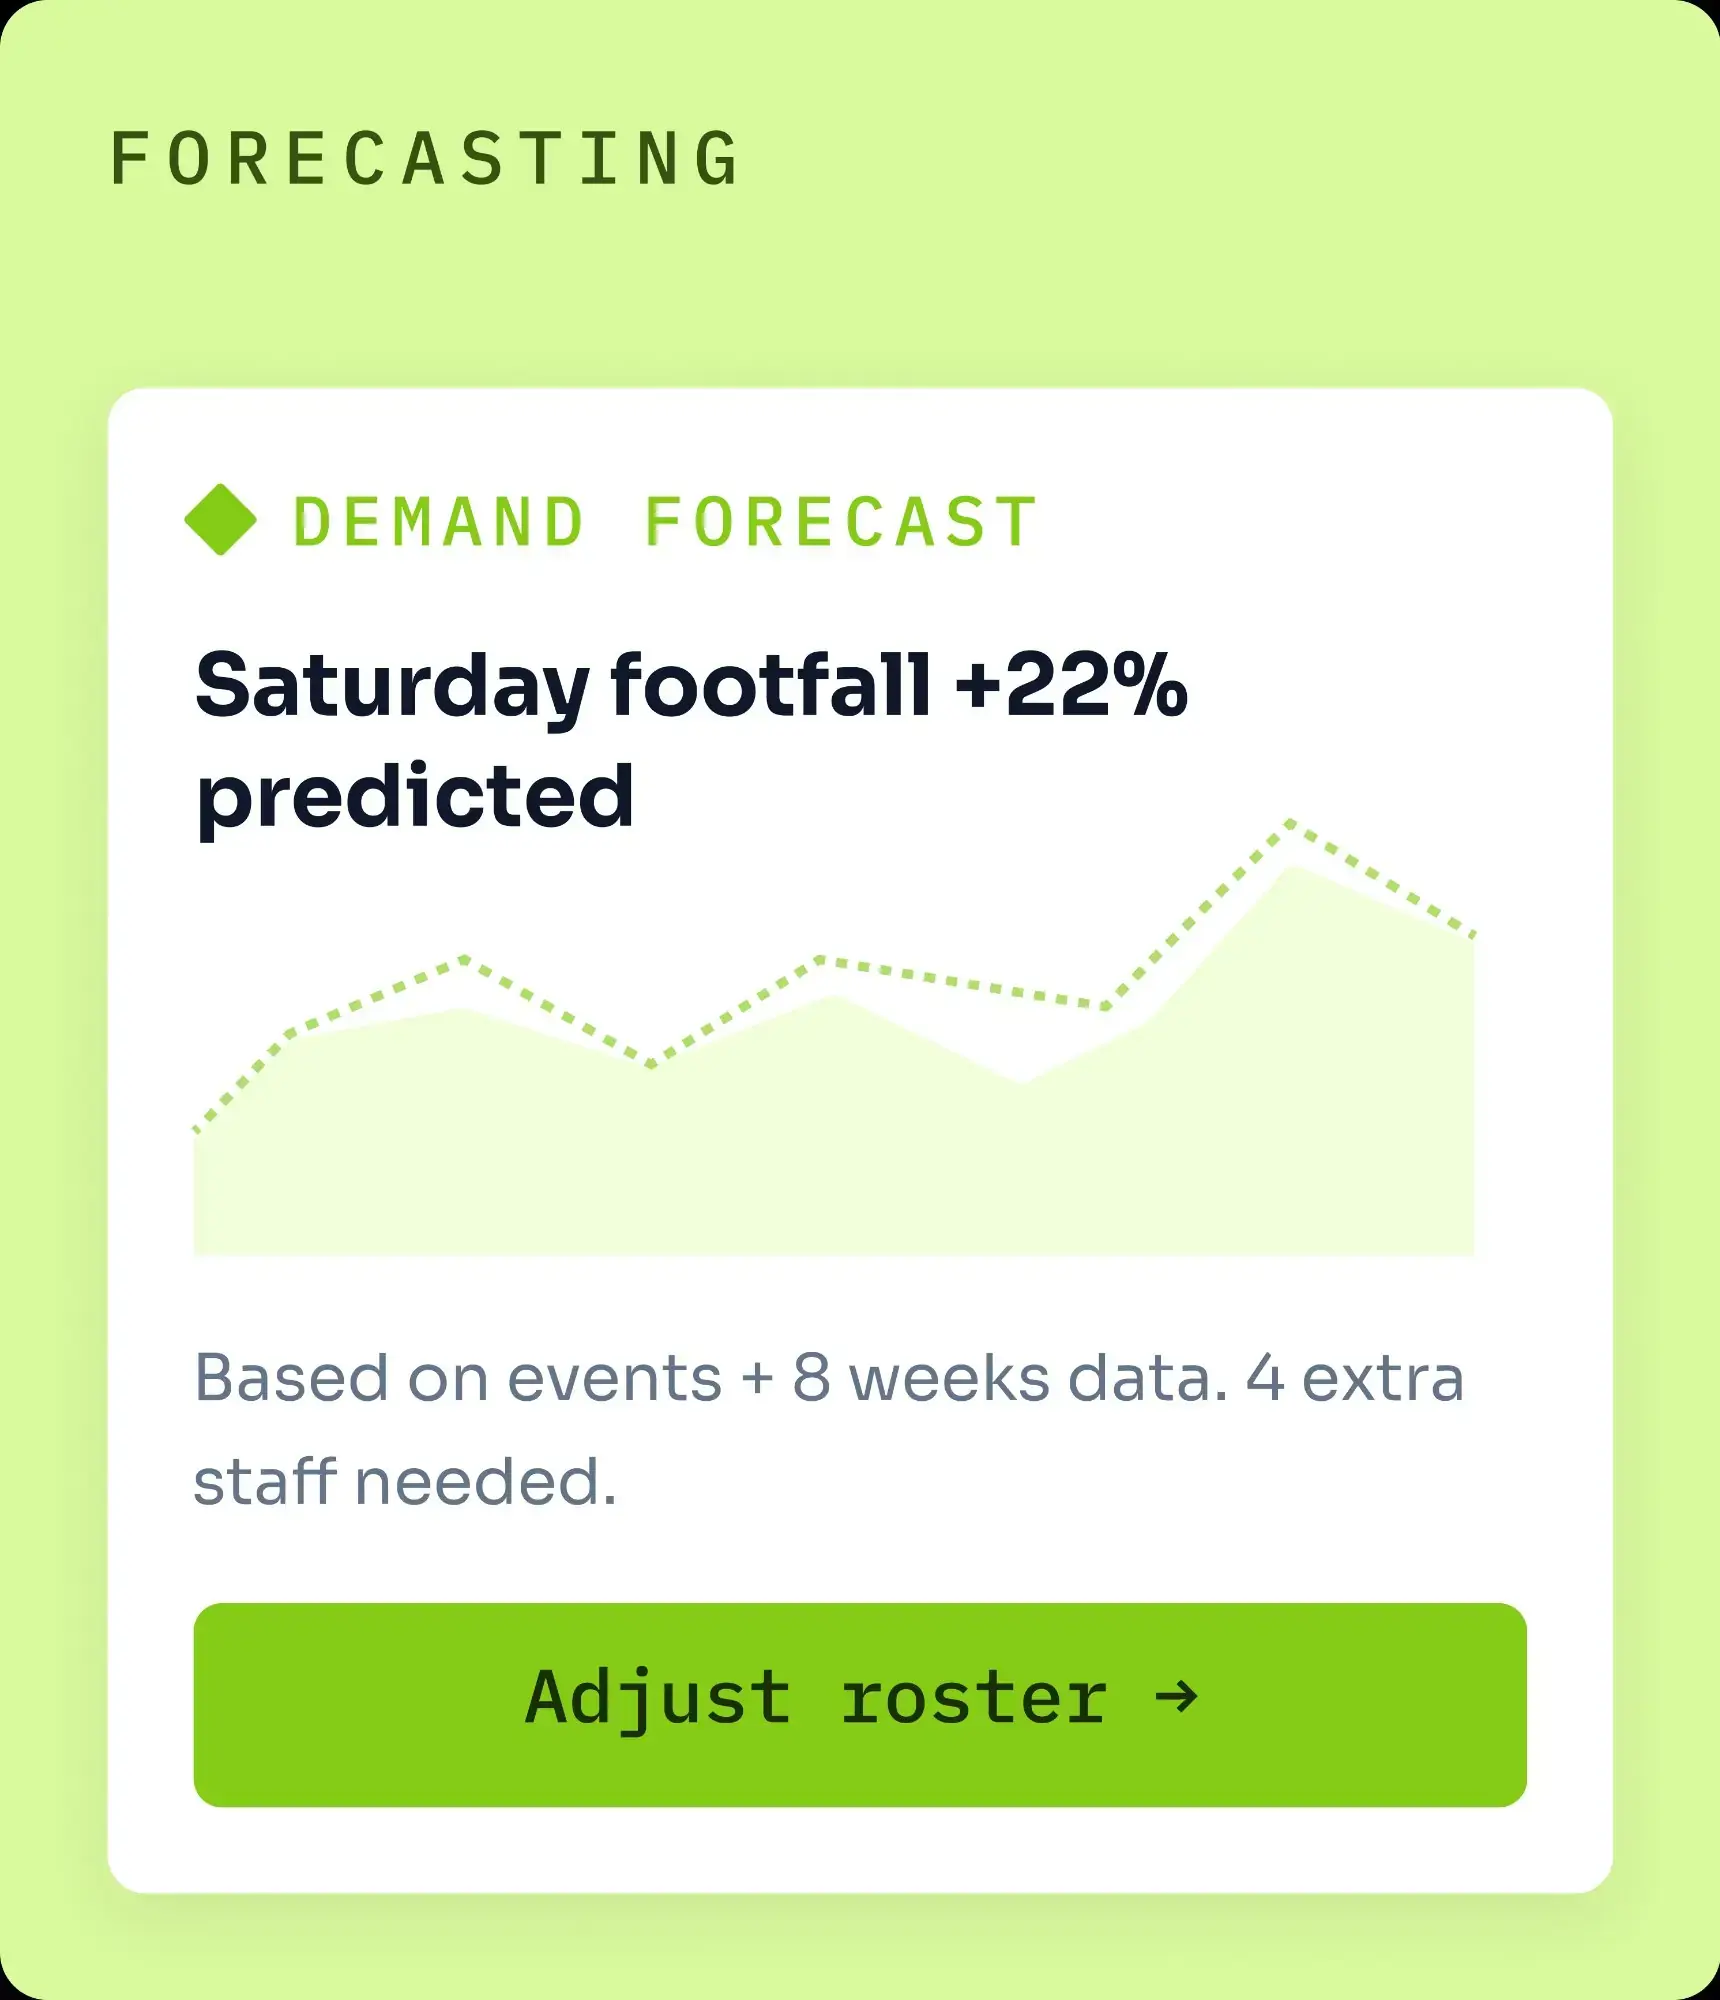Click the text 'Based on events'
Image resolution: width=1720 pixels, height=2000 pixels.
coord(457,1378)
